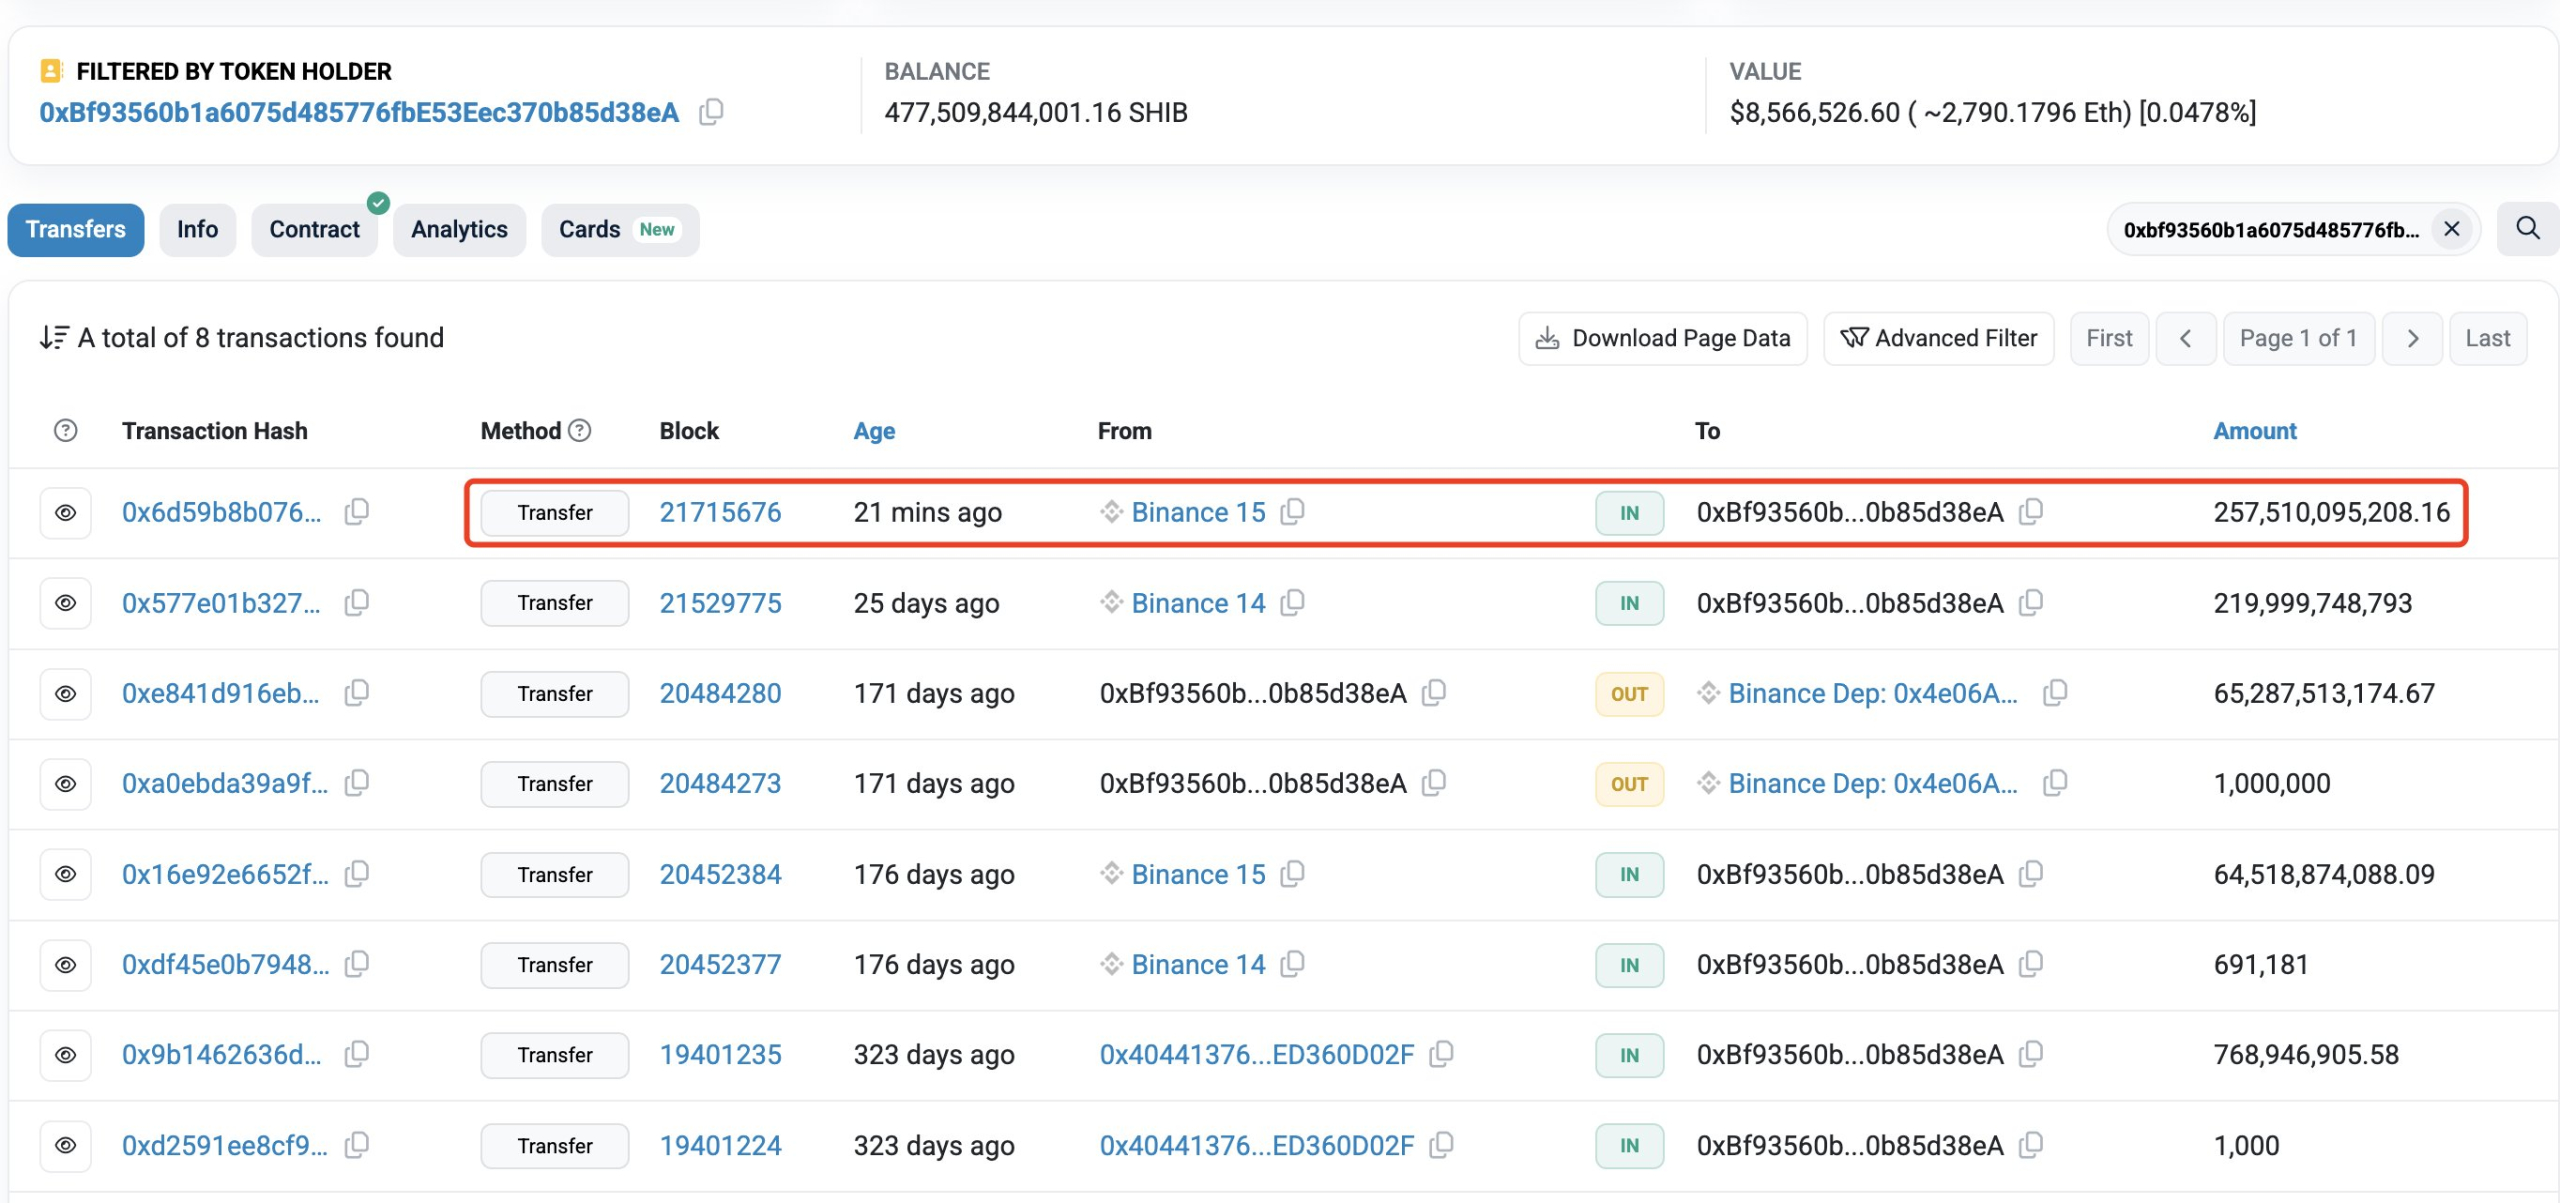Copy From address in block 20484280 row
Screen dimensions: 2560x1203
click(1434, 693)
